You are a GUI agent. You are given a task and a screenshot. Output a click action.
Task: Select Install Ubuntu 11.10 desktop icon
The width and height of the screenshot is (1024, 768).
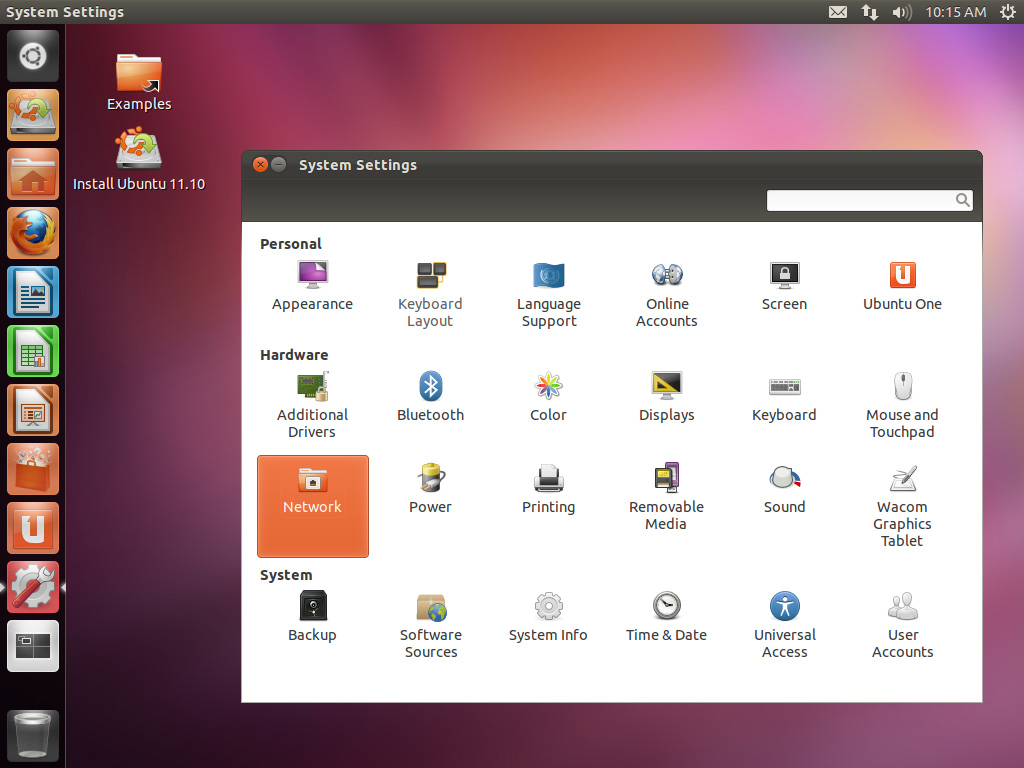coord(139,160)
